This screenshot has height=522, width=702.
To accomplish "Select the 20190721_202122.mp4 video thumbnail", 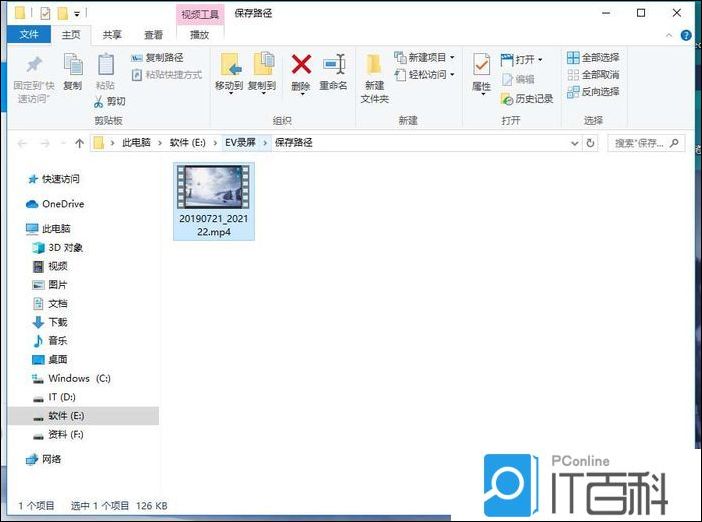I will pos(214,187).
